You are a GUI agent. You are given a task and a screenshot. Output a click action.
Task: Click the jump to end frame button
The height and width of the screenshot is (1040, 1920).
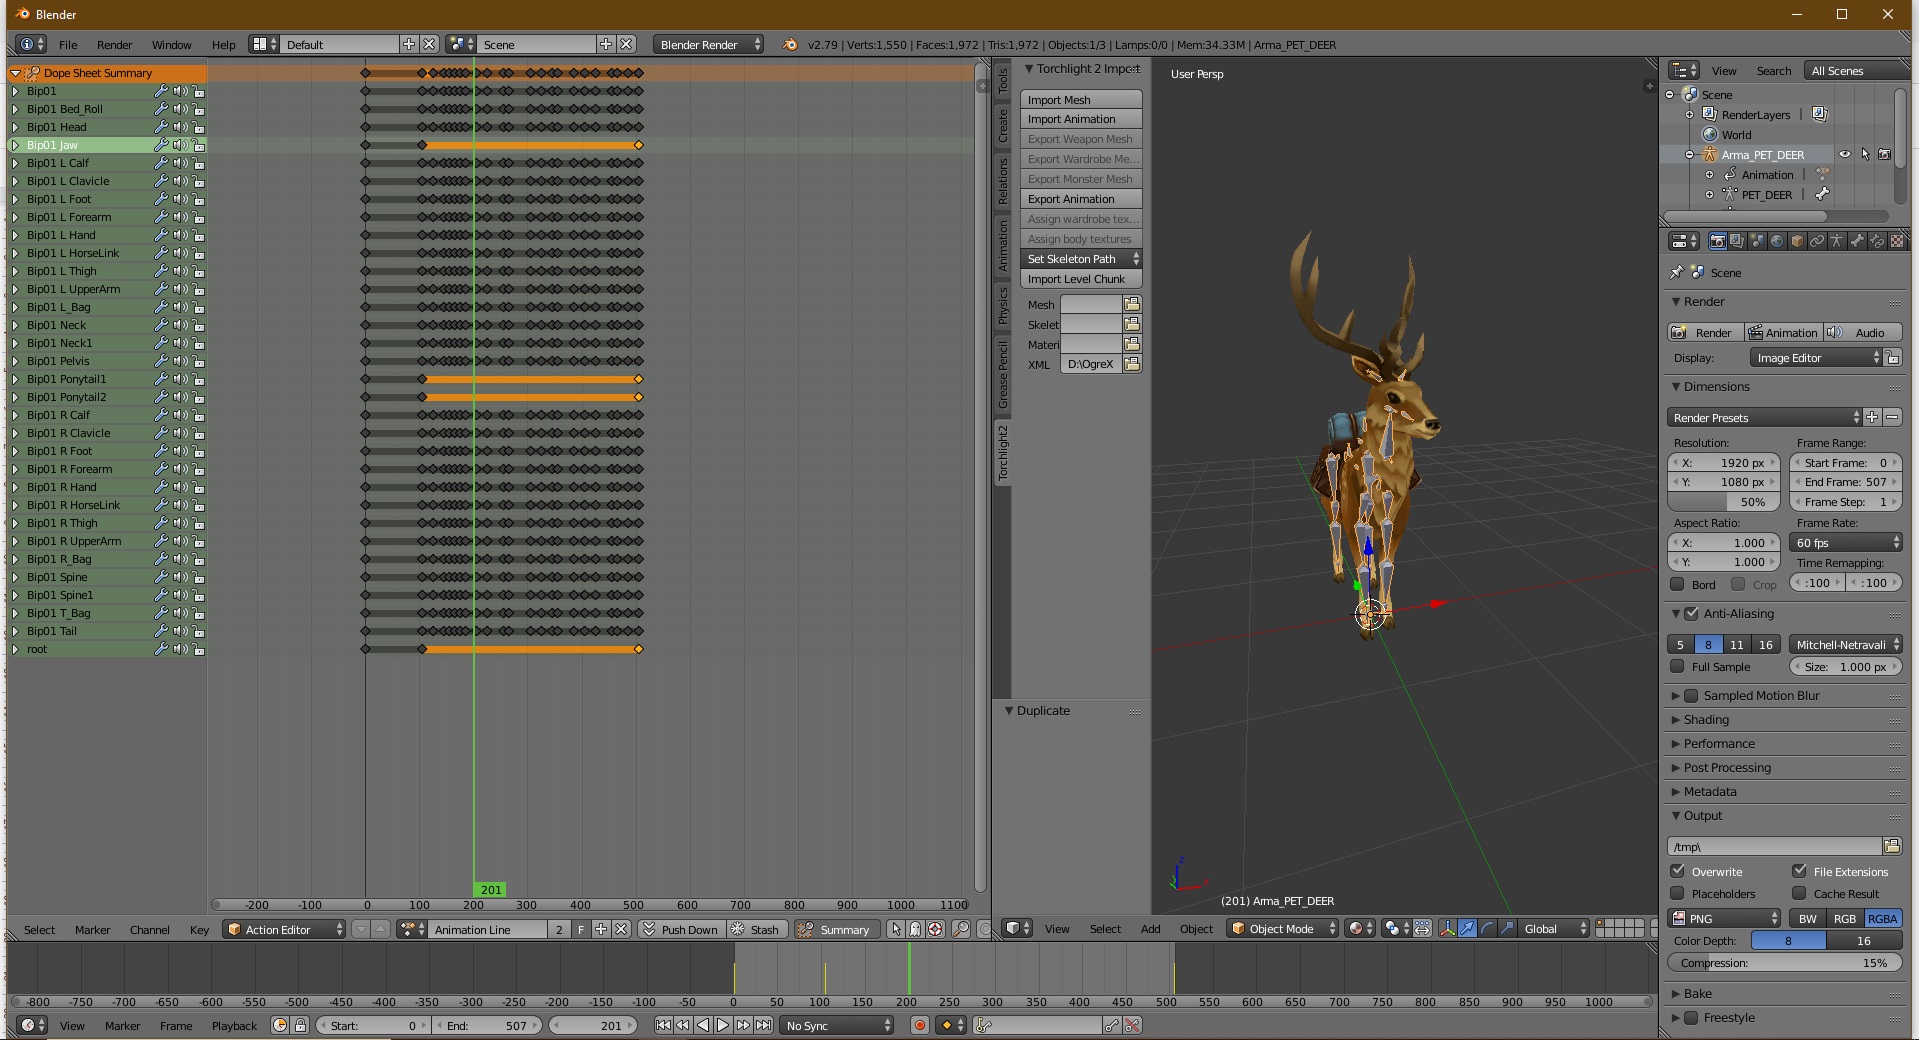[x=764, y=1025]
